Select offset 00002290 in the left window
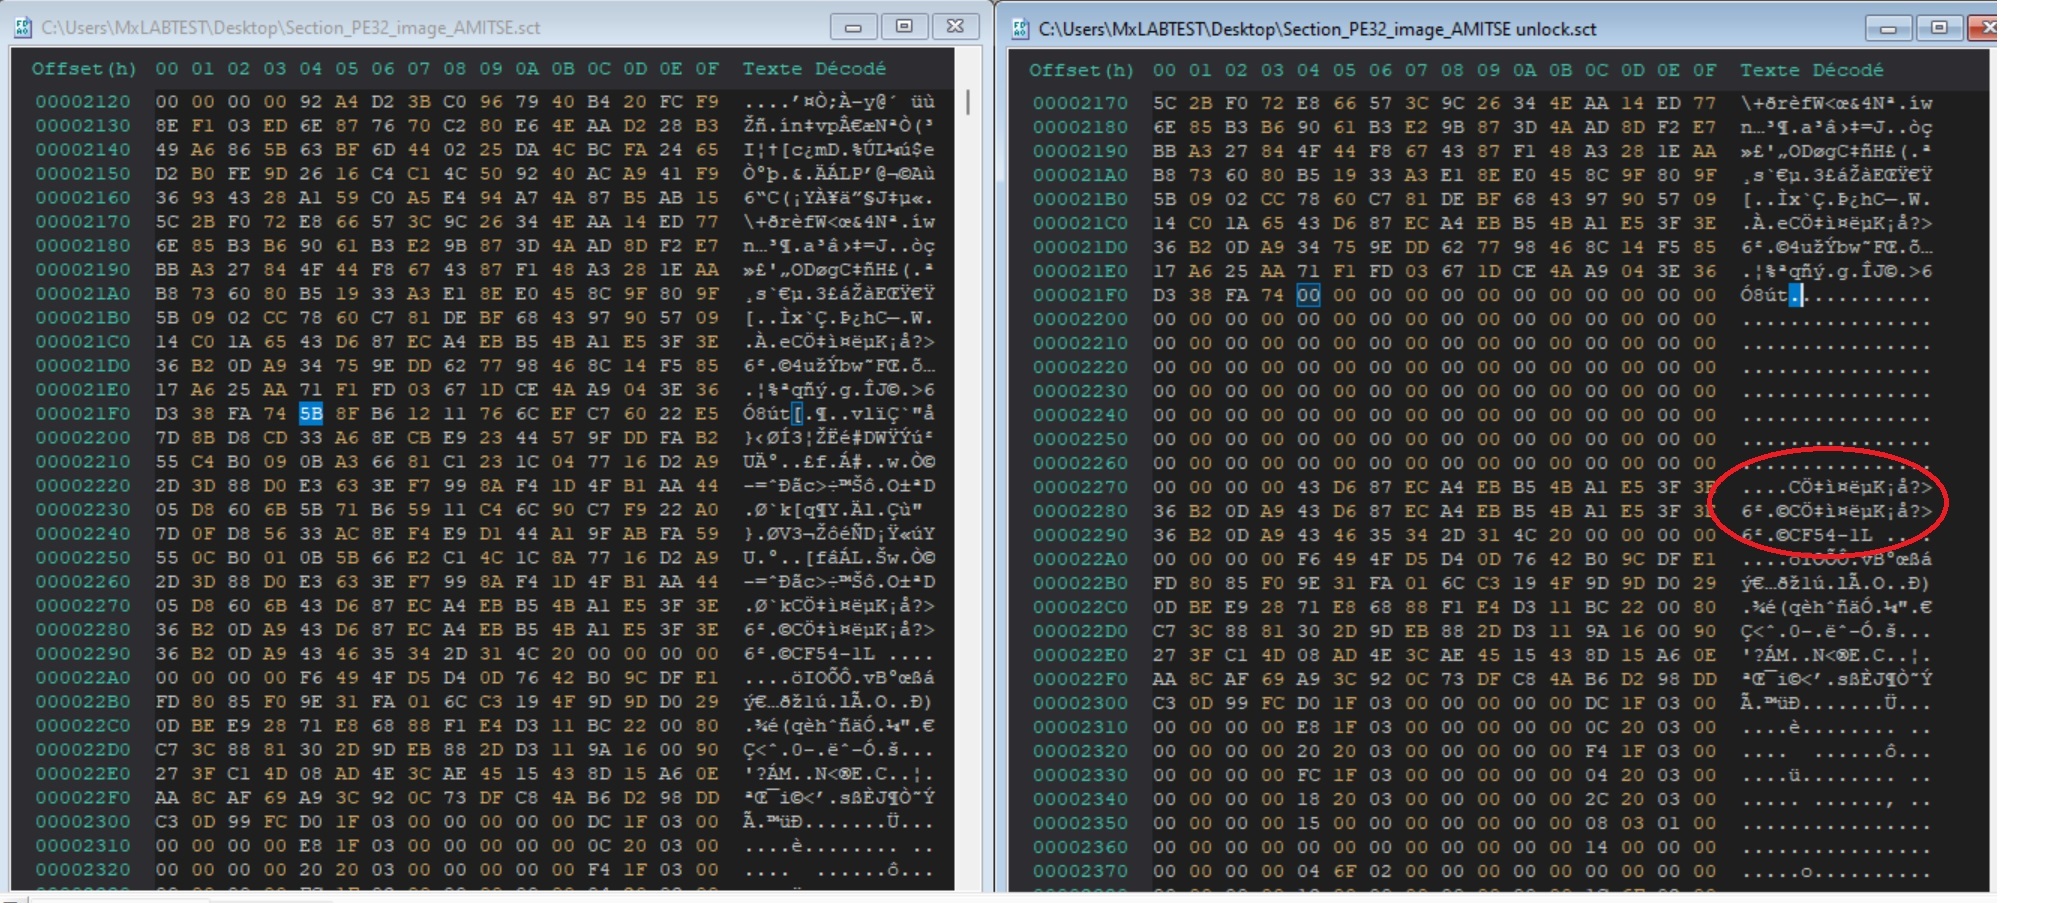Screen dimensions: 2064x903 (83, 653)
